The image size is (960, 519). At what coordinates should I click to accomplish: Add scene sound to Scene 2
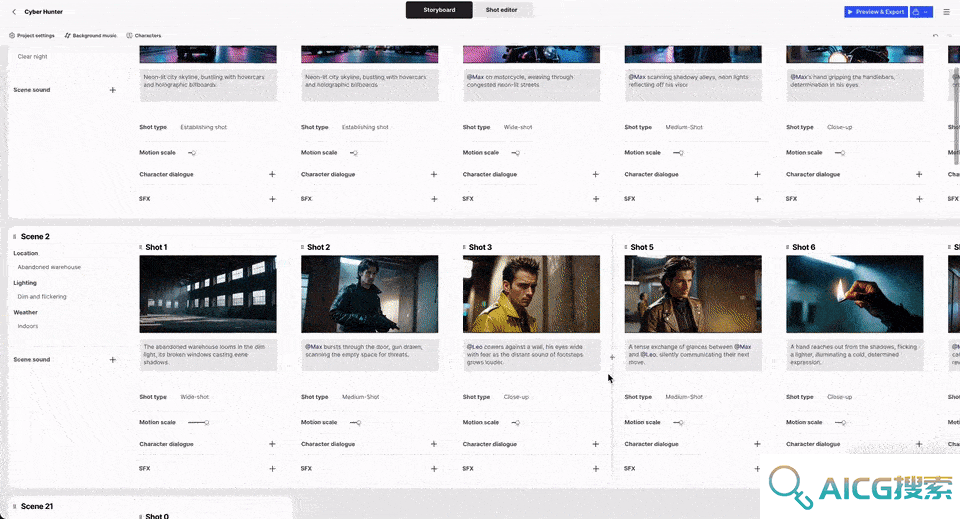(x=113, y=360)
